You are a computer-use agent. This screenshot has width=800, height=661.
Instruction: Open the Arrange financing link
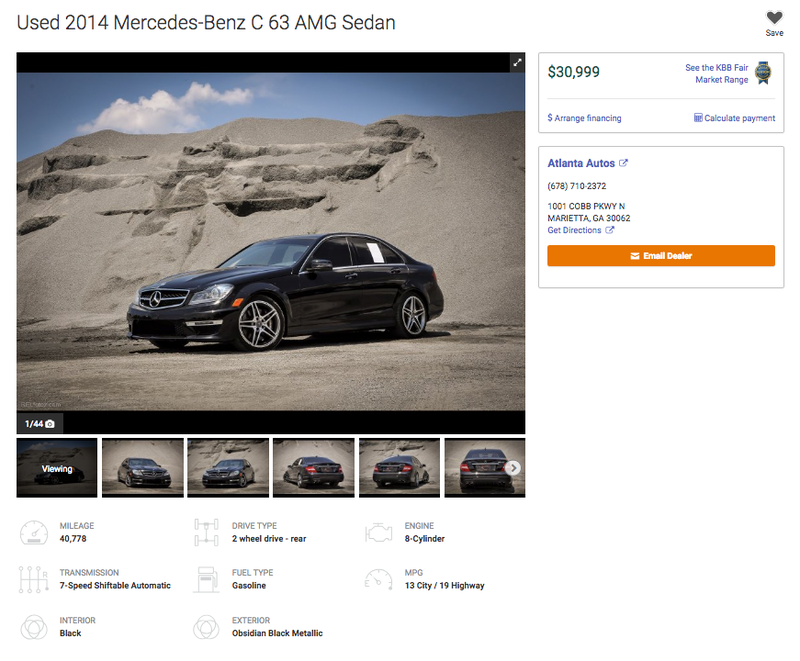click(584, 118)
